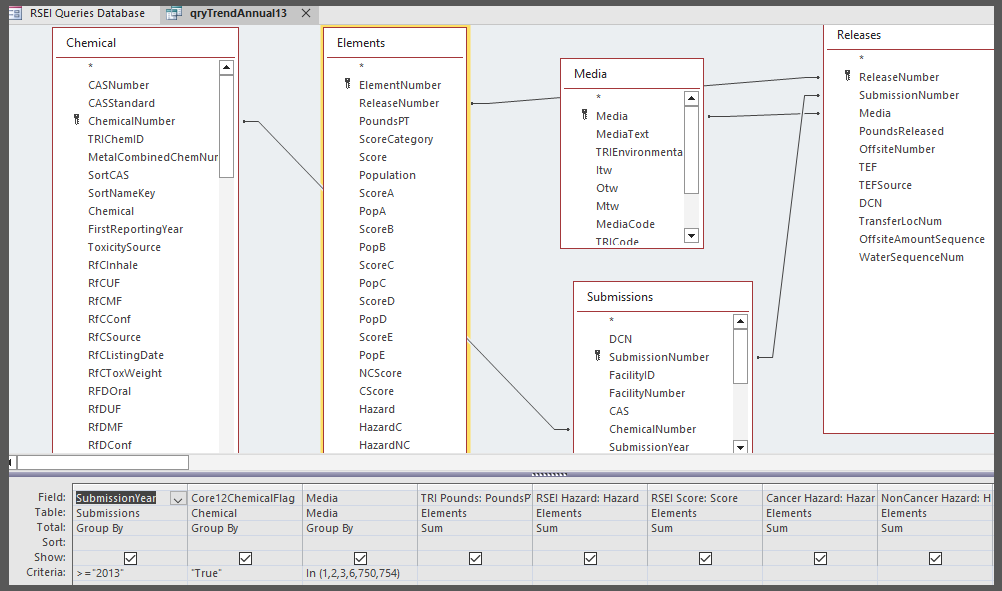Close the qryTrendAnnual13 tab
1002x591 pixels.
click(x=305, y=14)
